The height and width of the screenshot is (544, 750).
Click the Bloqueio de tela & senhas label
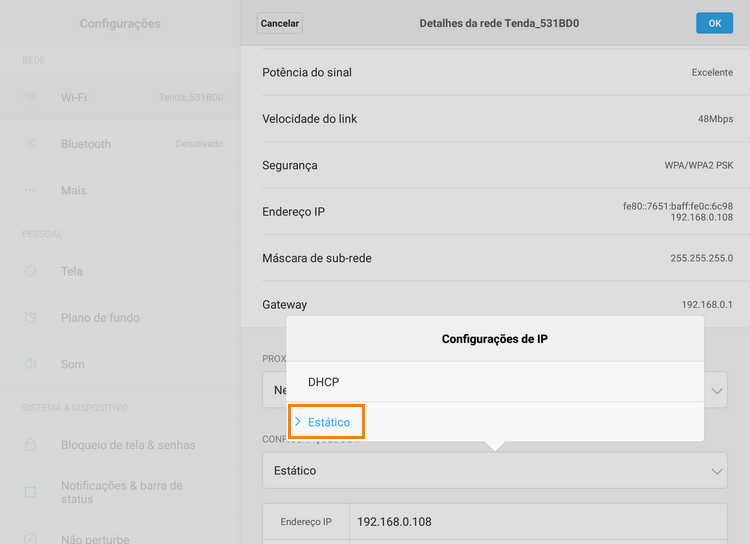click(x=128, y=445)
